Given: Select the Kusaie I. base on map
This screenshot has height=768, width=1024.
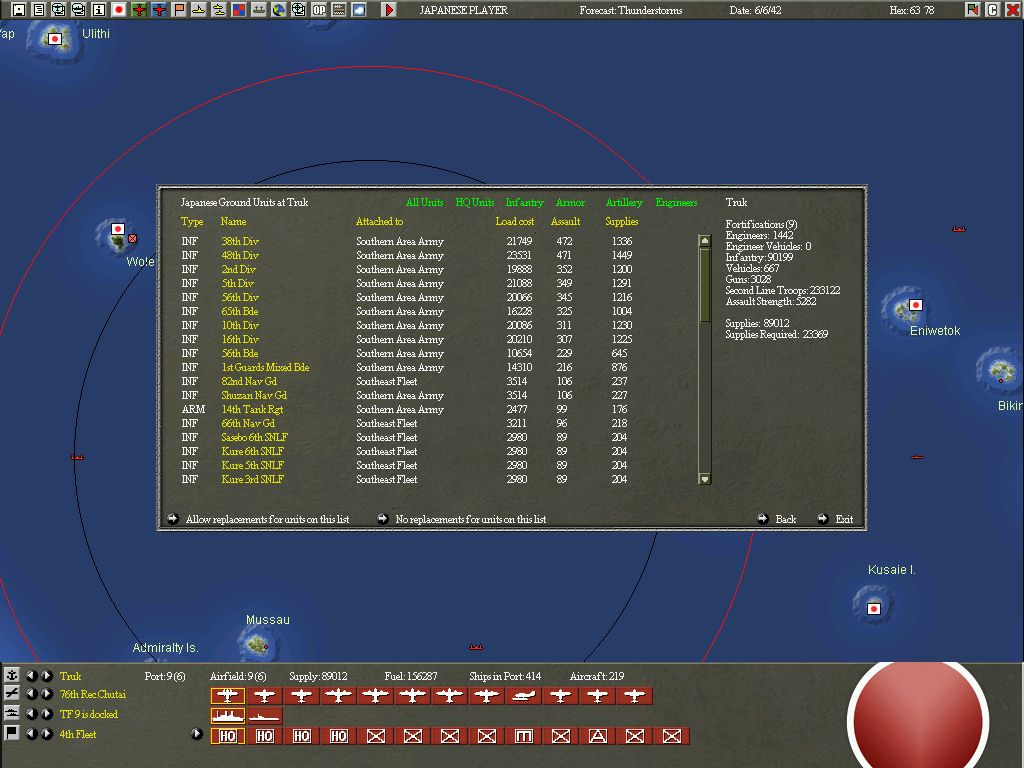Looking at the screenshot, I should pyautogui.click(x=874, y=609).
